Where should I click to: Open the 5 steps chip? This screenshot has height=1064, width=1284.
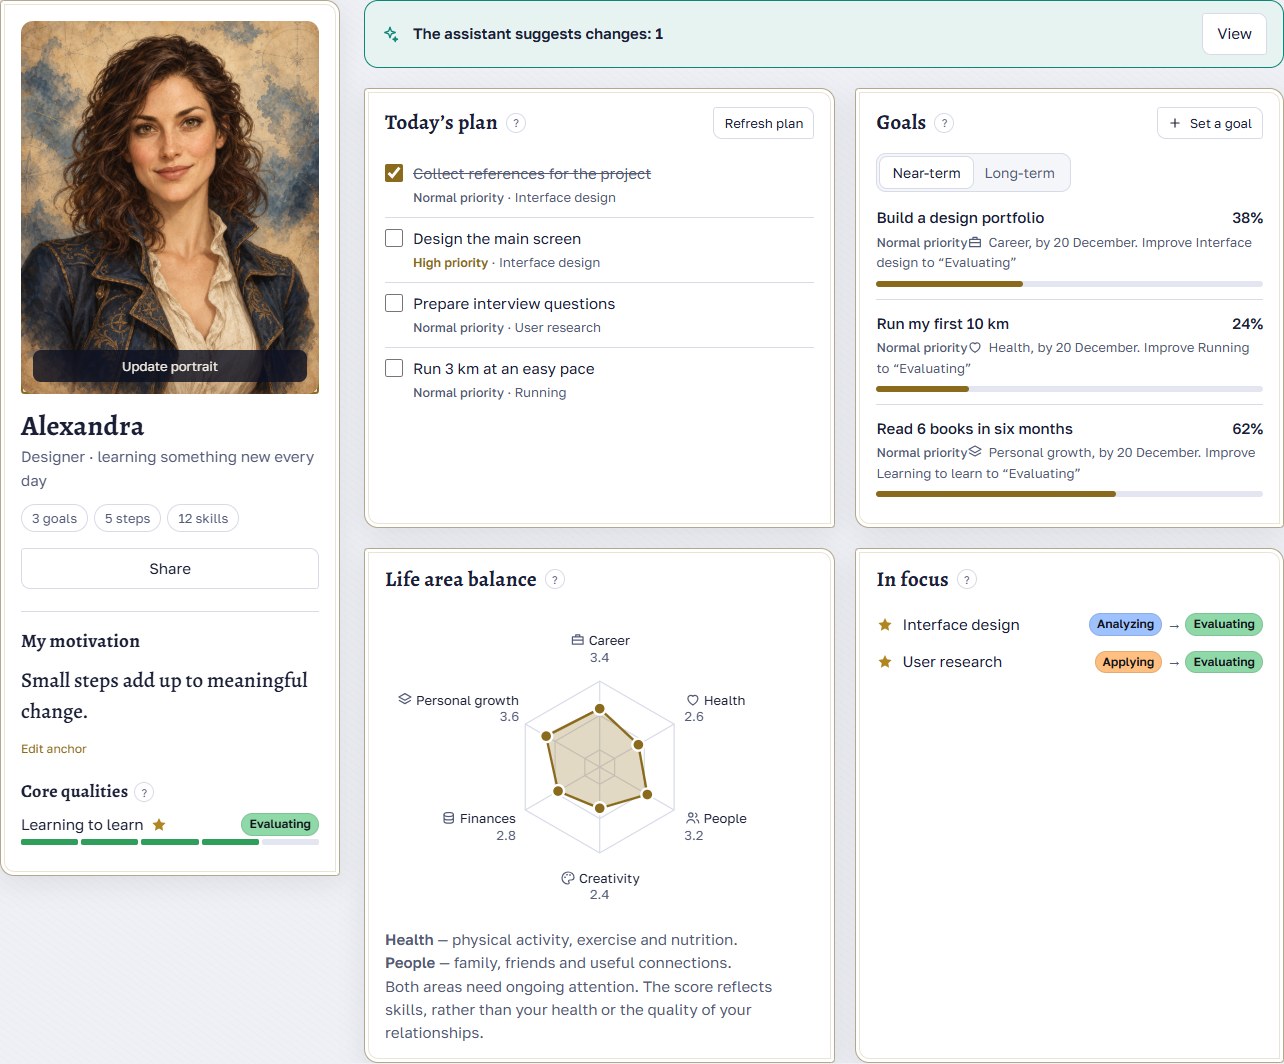point(127,518)
